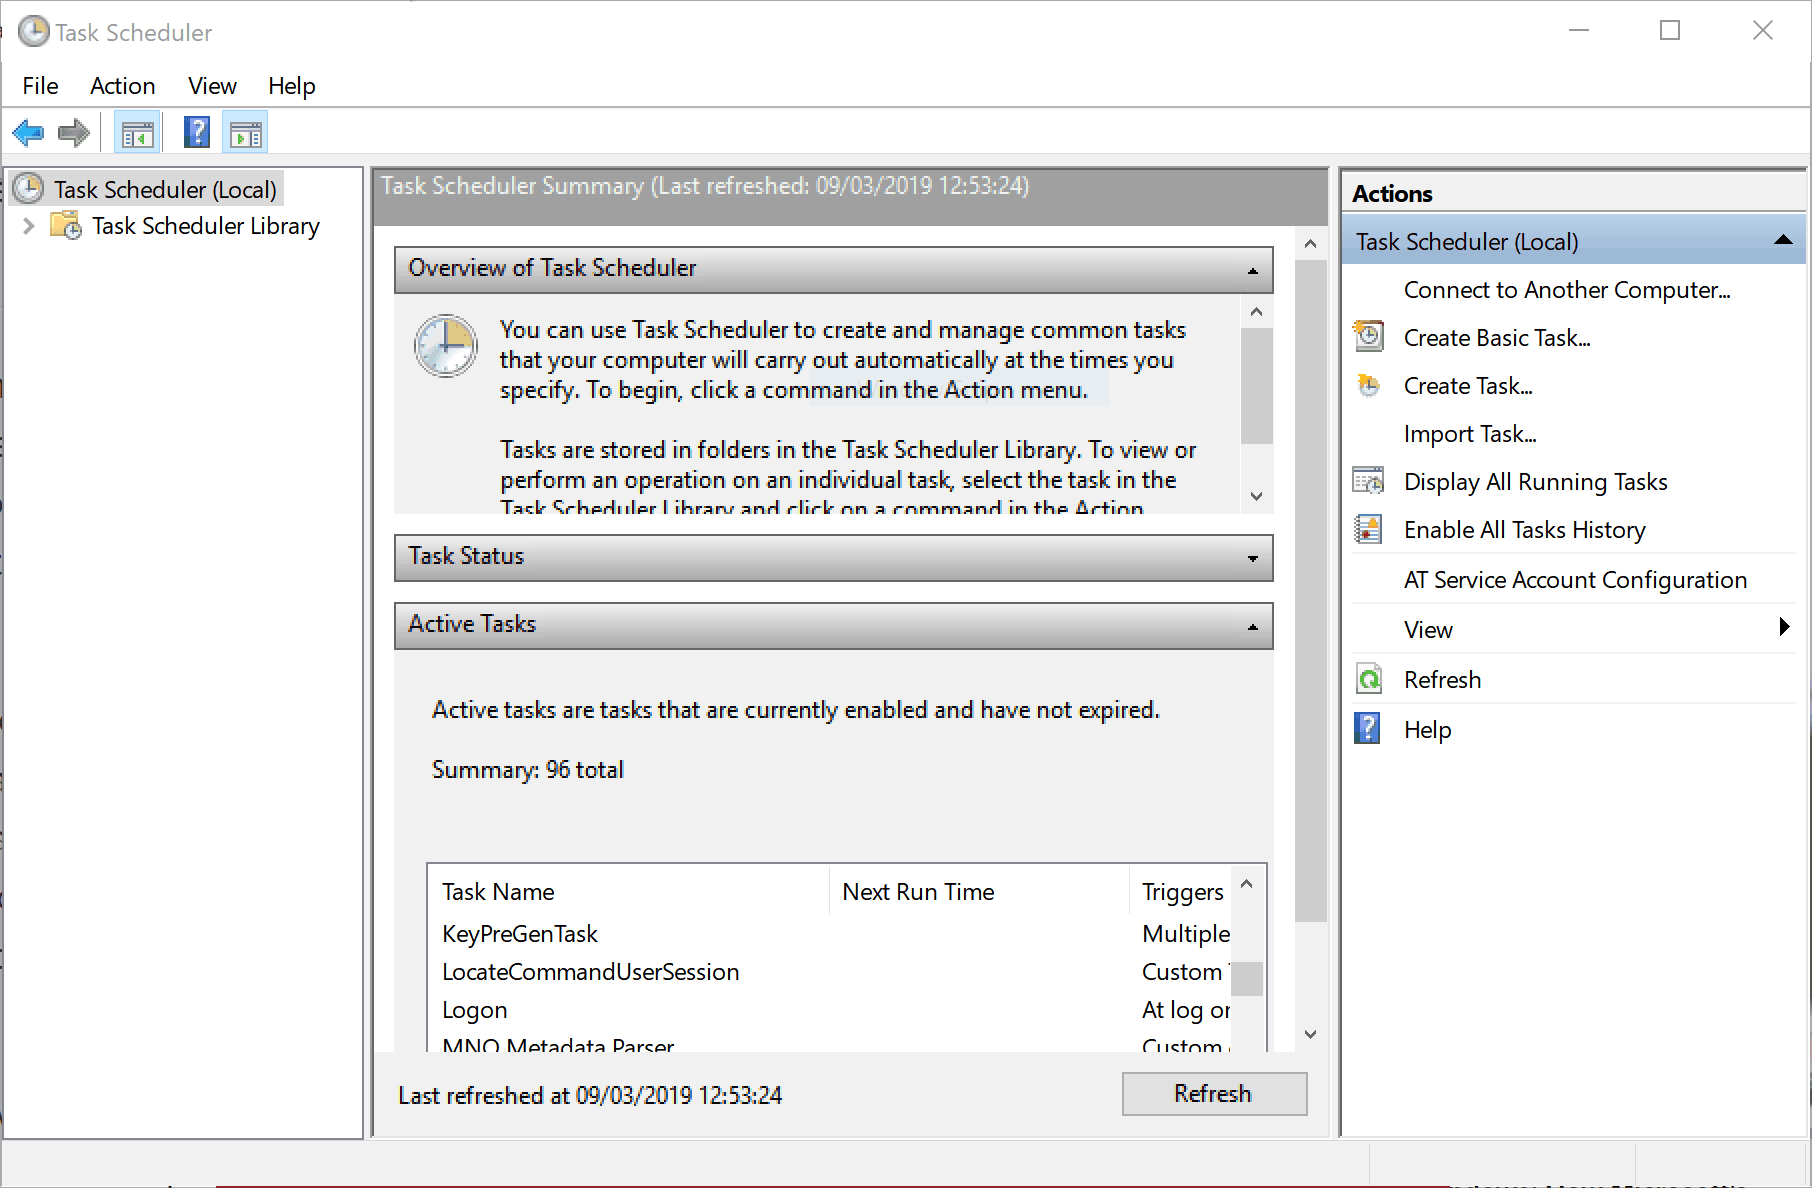
Task: Open the Action menu
Action: (x=122, y=86)
